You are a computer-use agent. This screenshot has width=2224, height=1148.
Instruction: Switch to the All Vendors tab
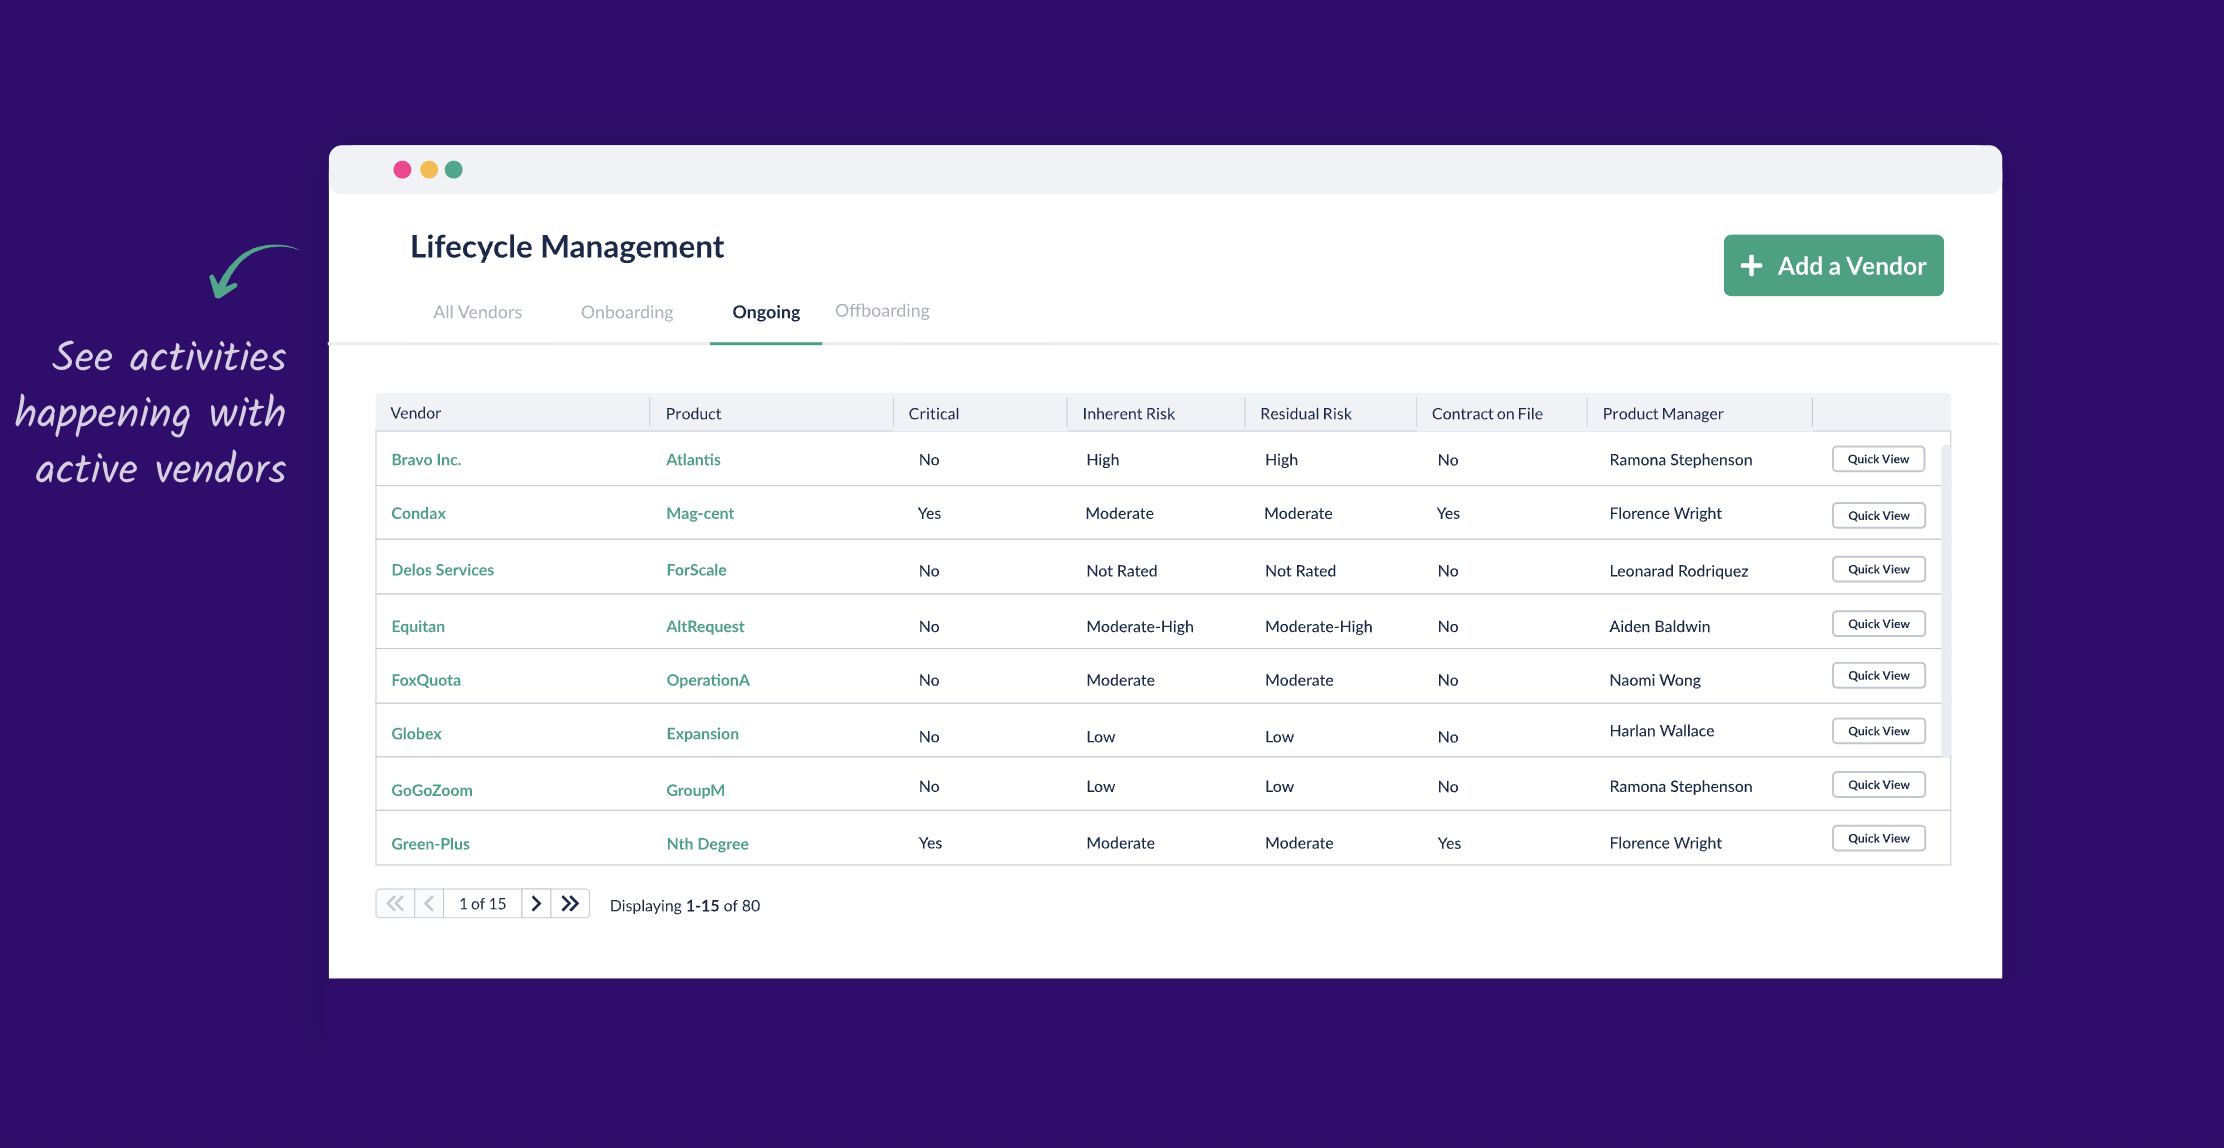[477, 312]
